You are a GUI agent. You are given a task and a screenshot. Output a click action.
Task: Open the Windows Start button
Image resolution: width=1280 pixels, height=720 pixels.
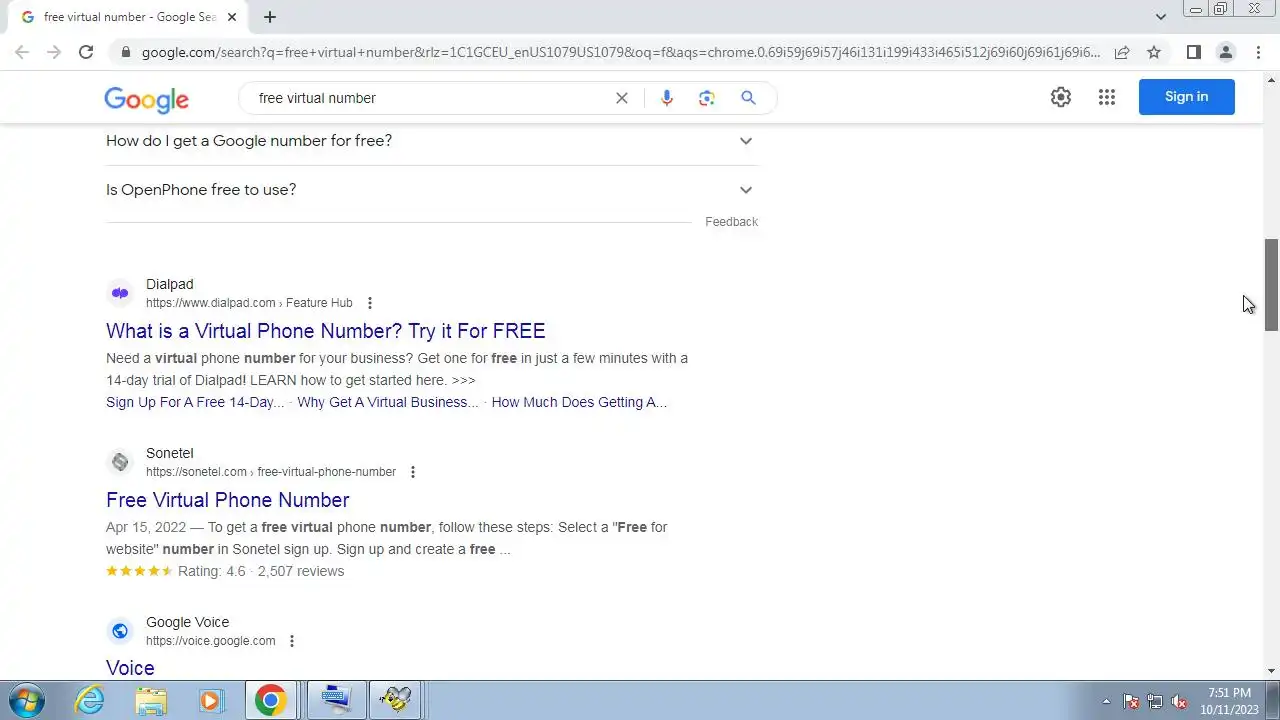(26, 701)
